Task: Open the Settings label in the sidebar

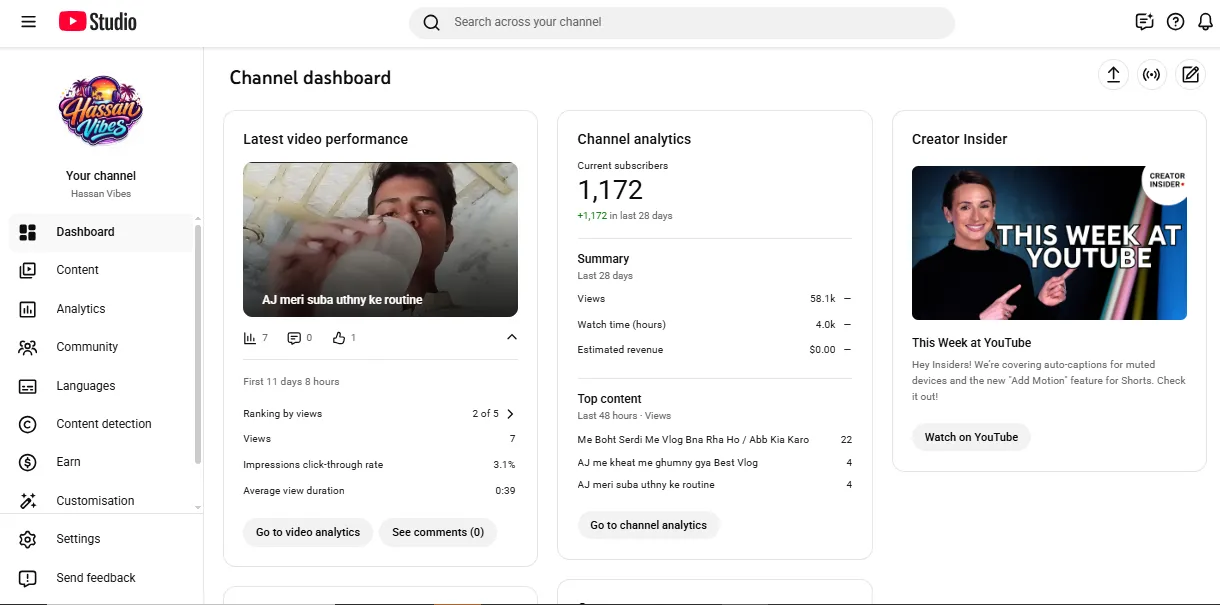Action: pyautogui.click(x=78, y=539)
